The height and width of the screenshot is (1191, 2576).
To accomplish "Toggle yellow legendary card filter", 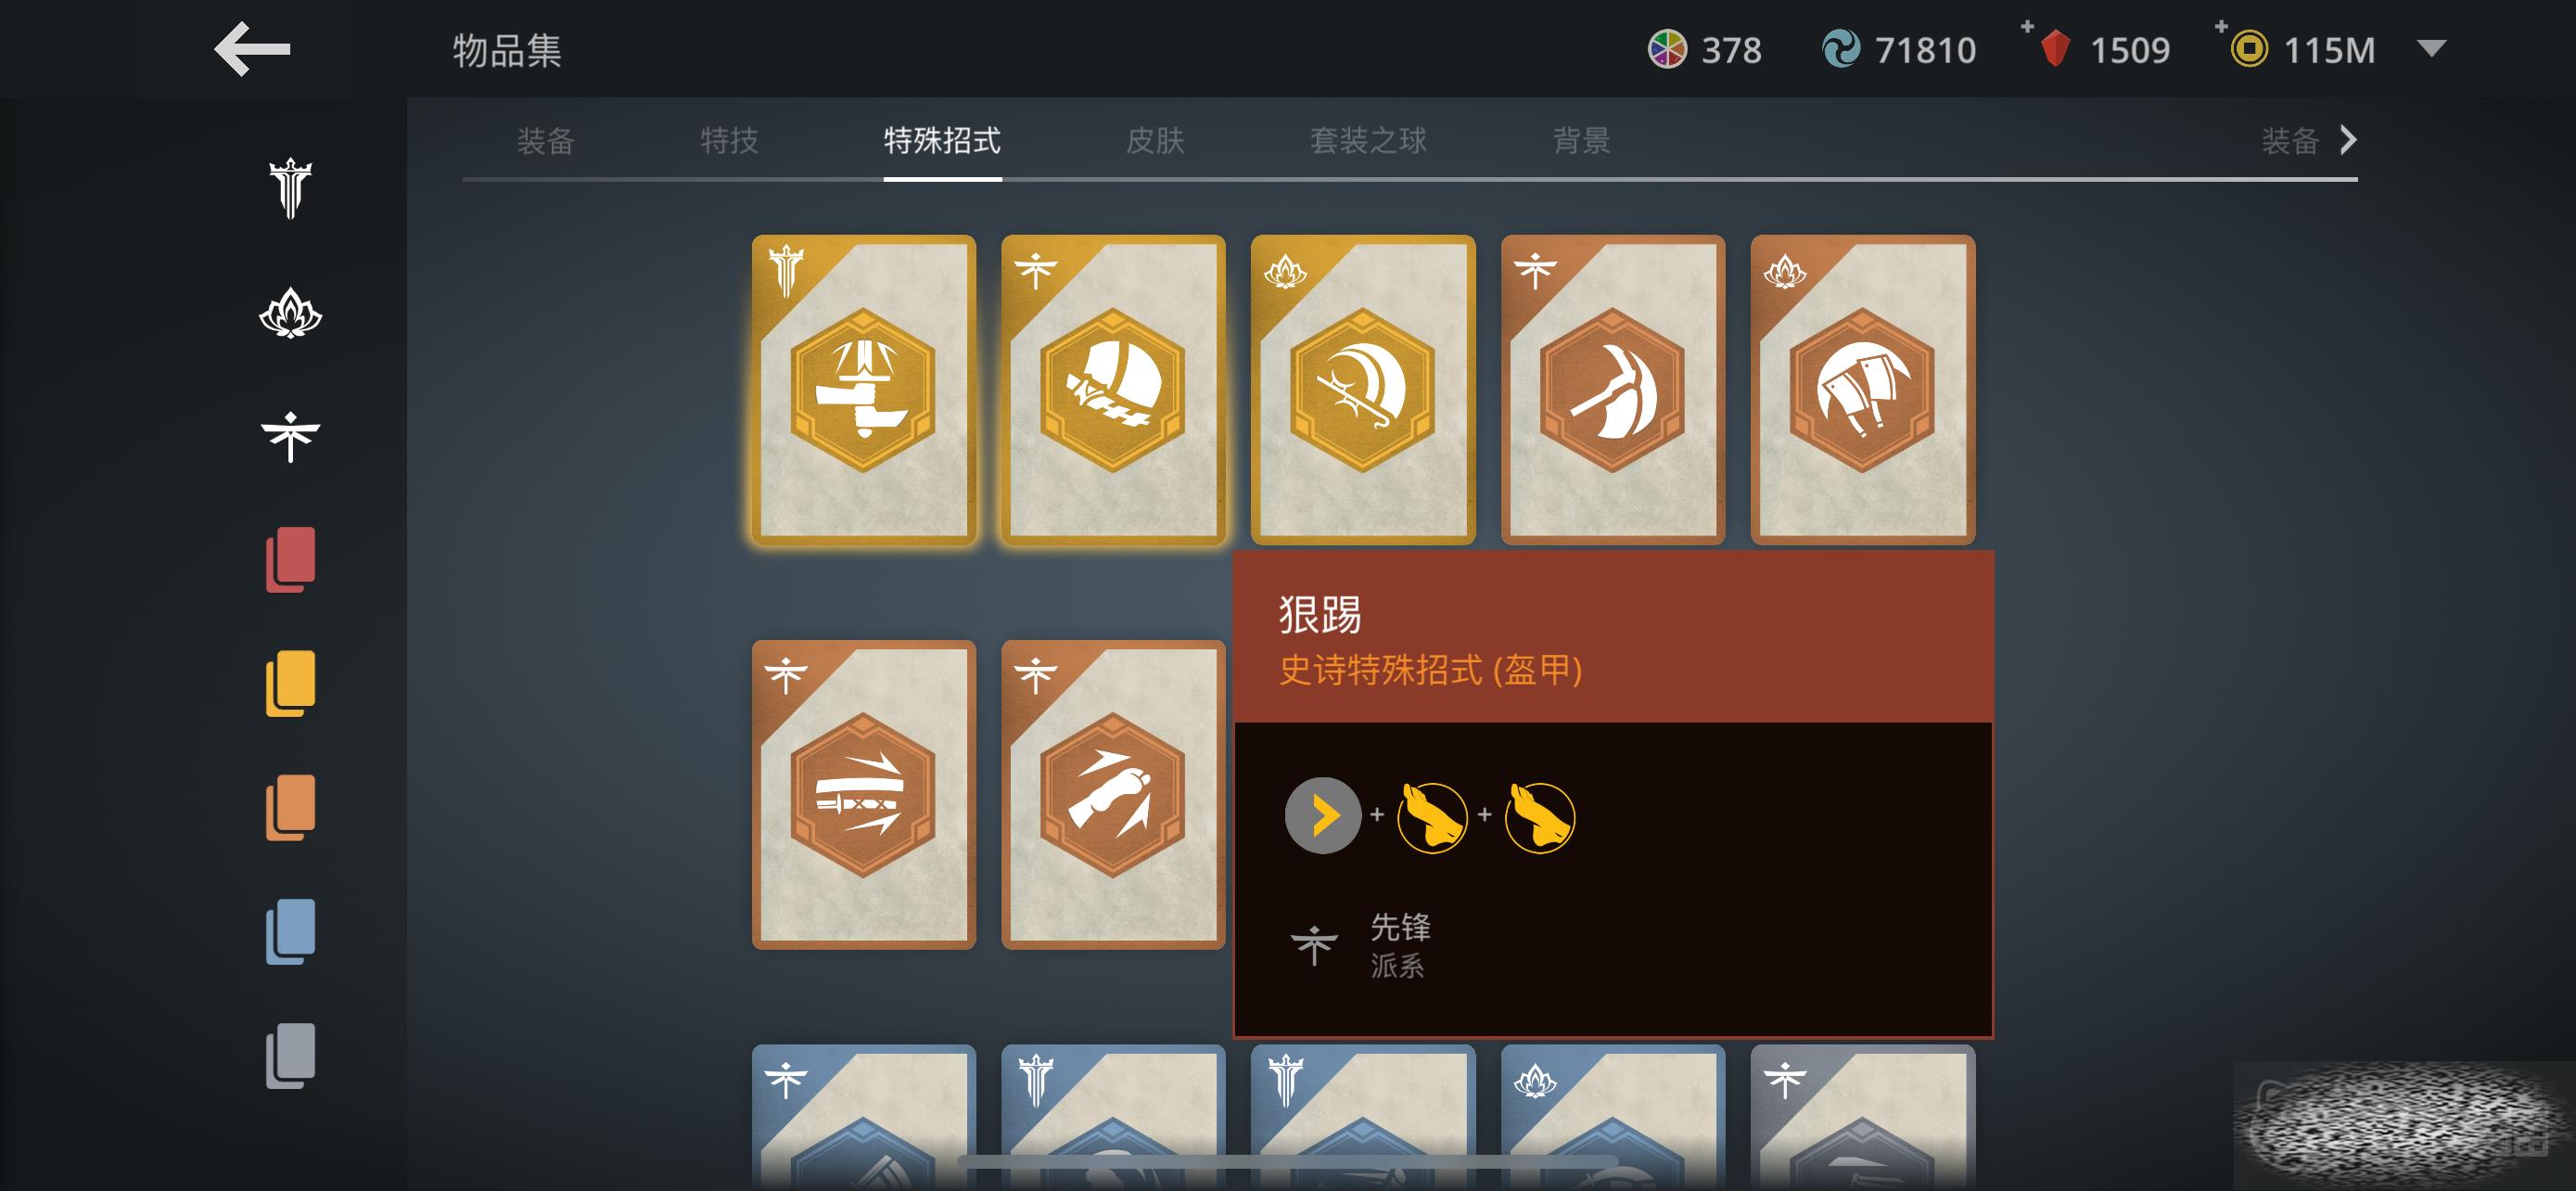I will [x=290, y=684].
